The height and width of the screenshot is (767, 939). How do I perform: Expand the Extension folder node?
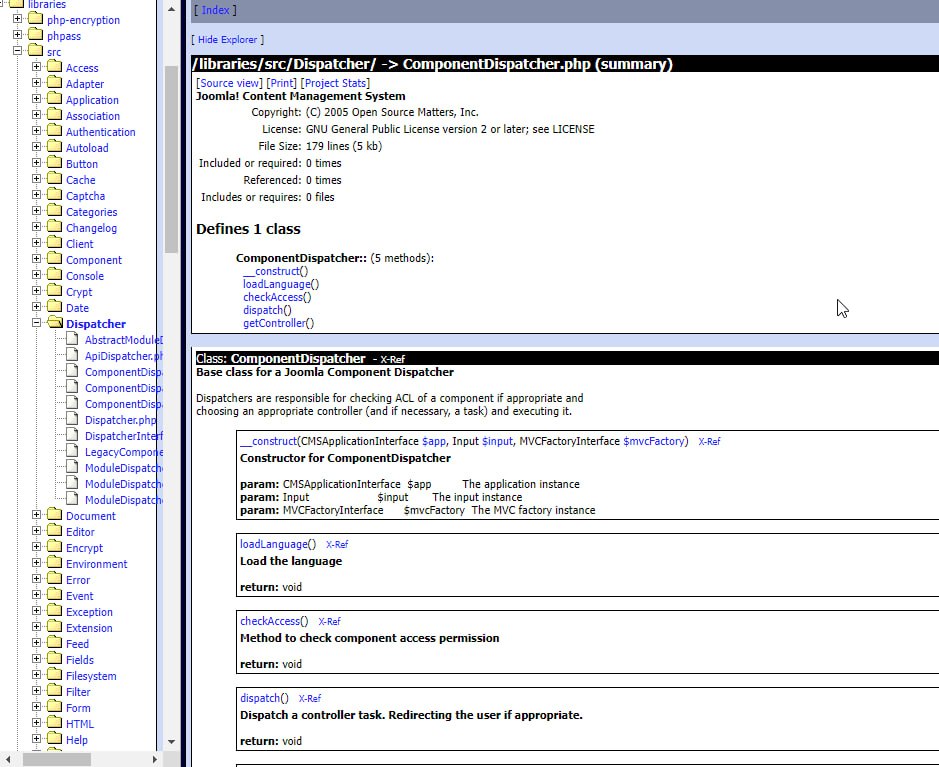pos(37,627)
